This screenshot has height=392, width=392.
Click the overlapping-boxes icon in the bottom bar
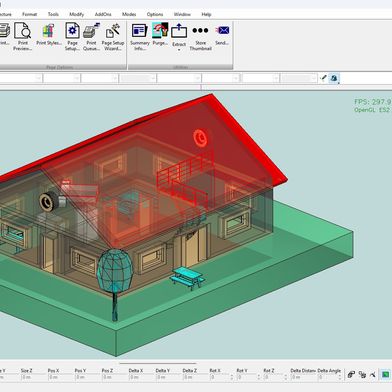(351, 375)
